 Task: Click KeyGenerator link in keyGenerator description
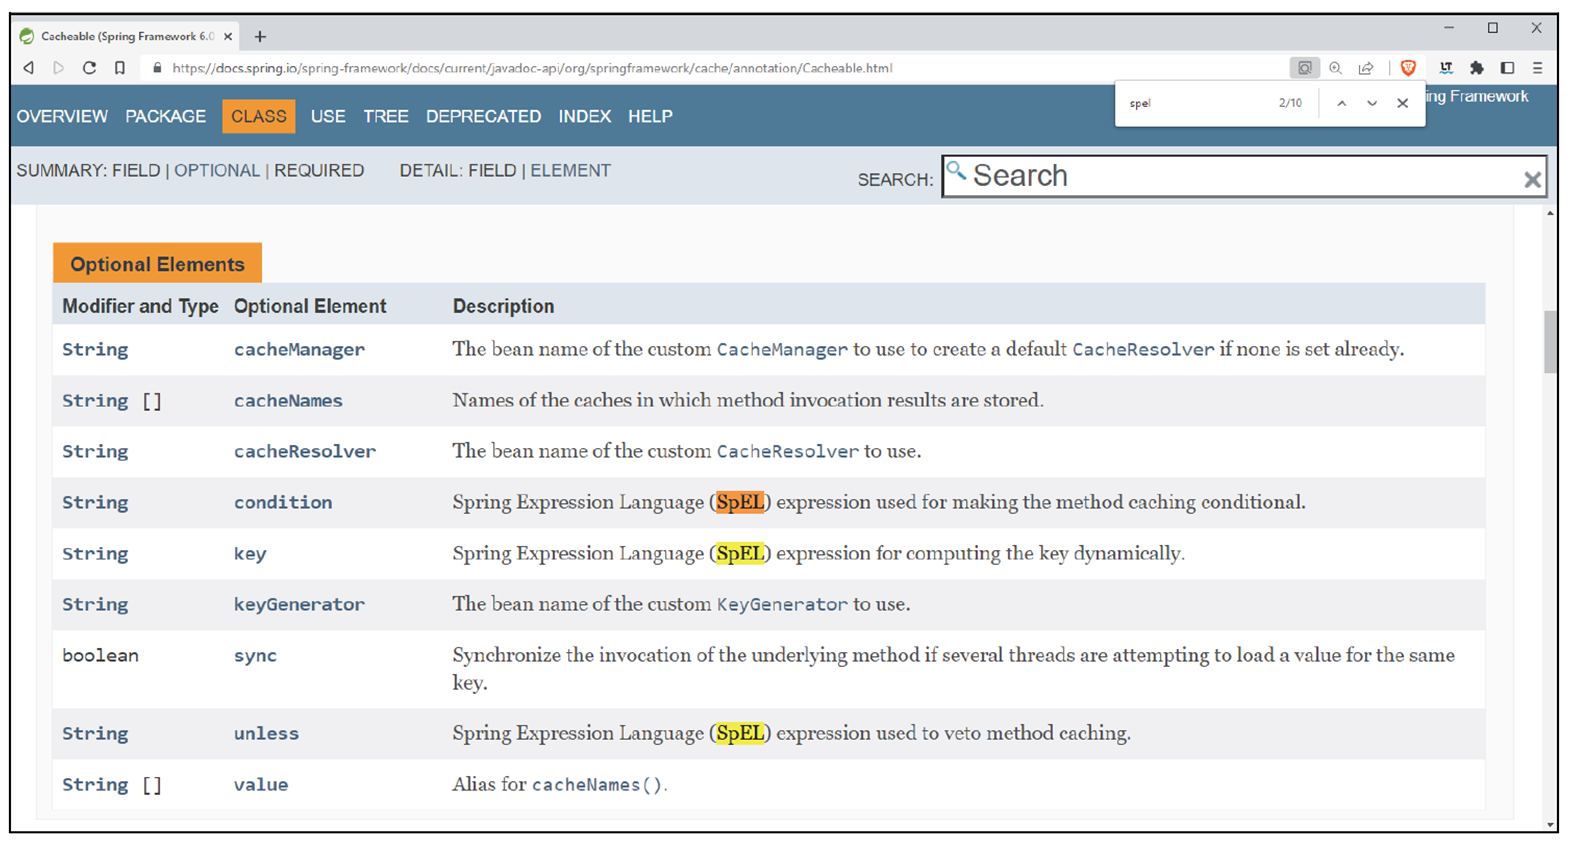[782, 604]
